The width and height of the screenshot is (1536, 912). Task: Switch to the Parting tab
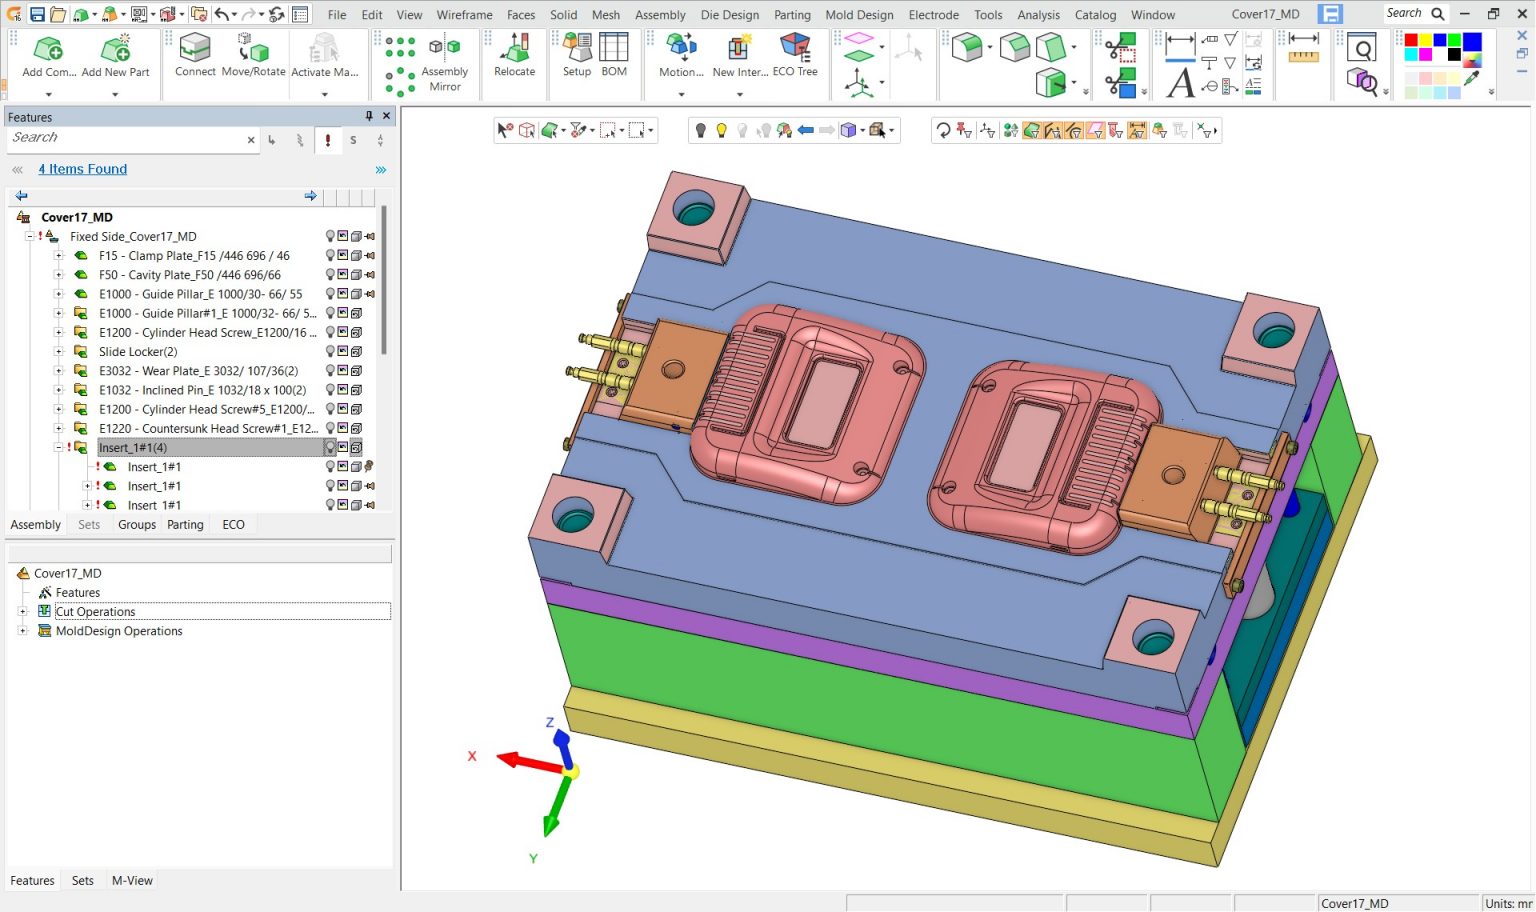pos(185,525)
